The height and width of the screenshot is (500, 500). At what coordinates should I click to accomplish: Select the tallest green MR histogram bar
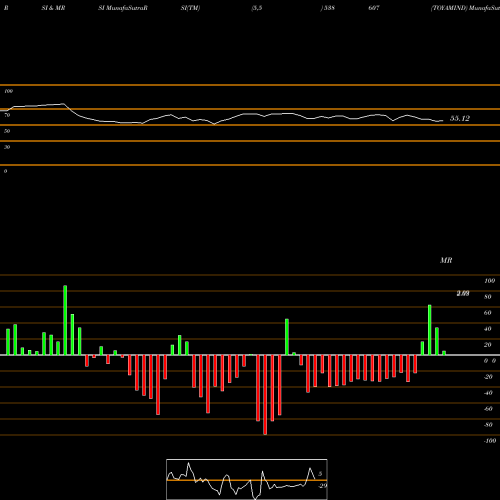coord(65,320)
